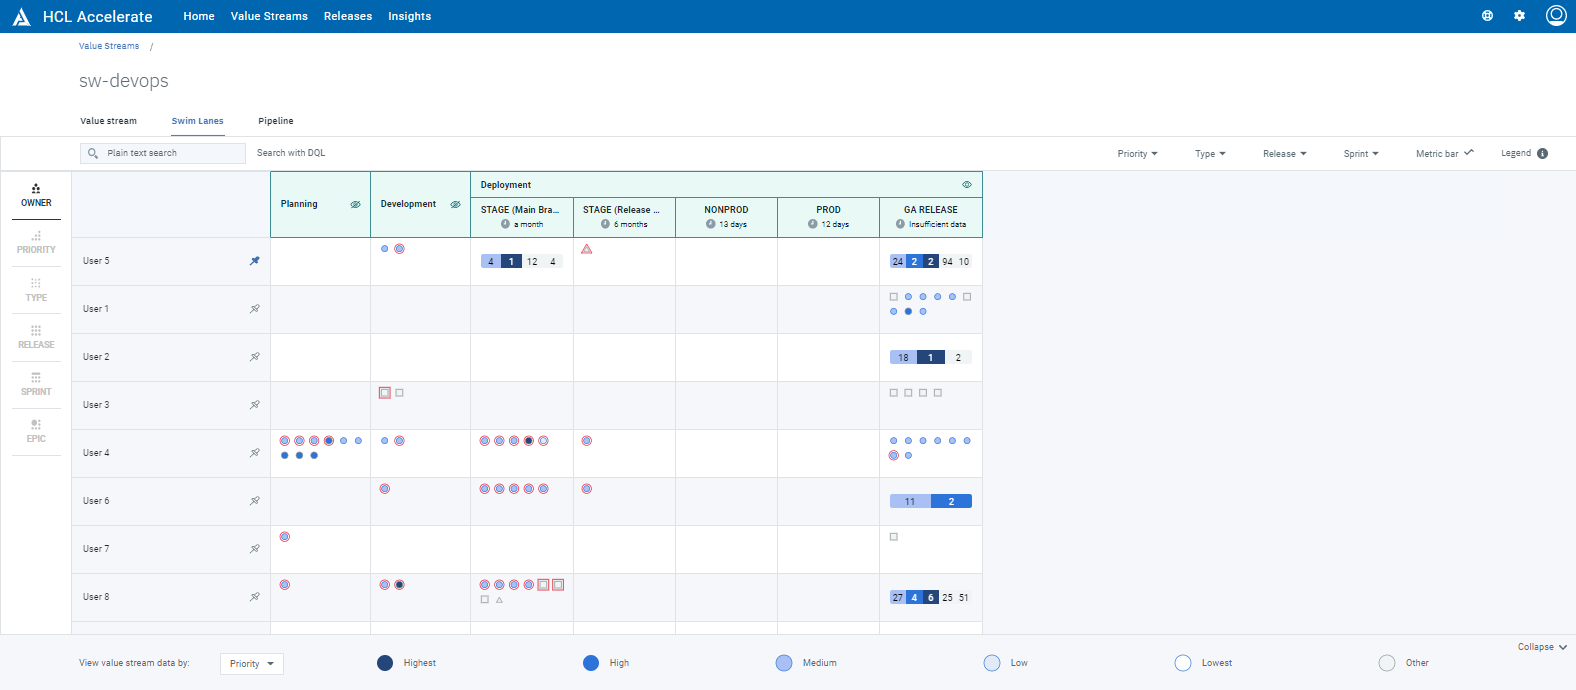Pin the User 1 row
Image resolution: width=1576 pixels, height=690 pixels.
tap(255, 309)
